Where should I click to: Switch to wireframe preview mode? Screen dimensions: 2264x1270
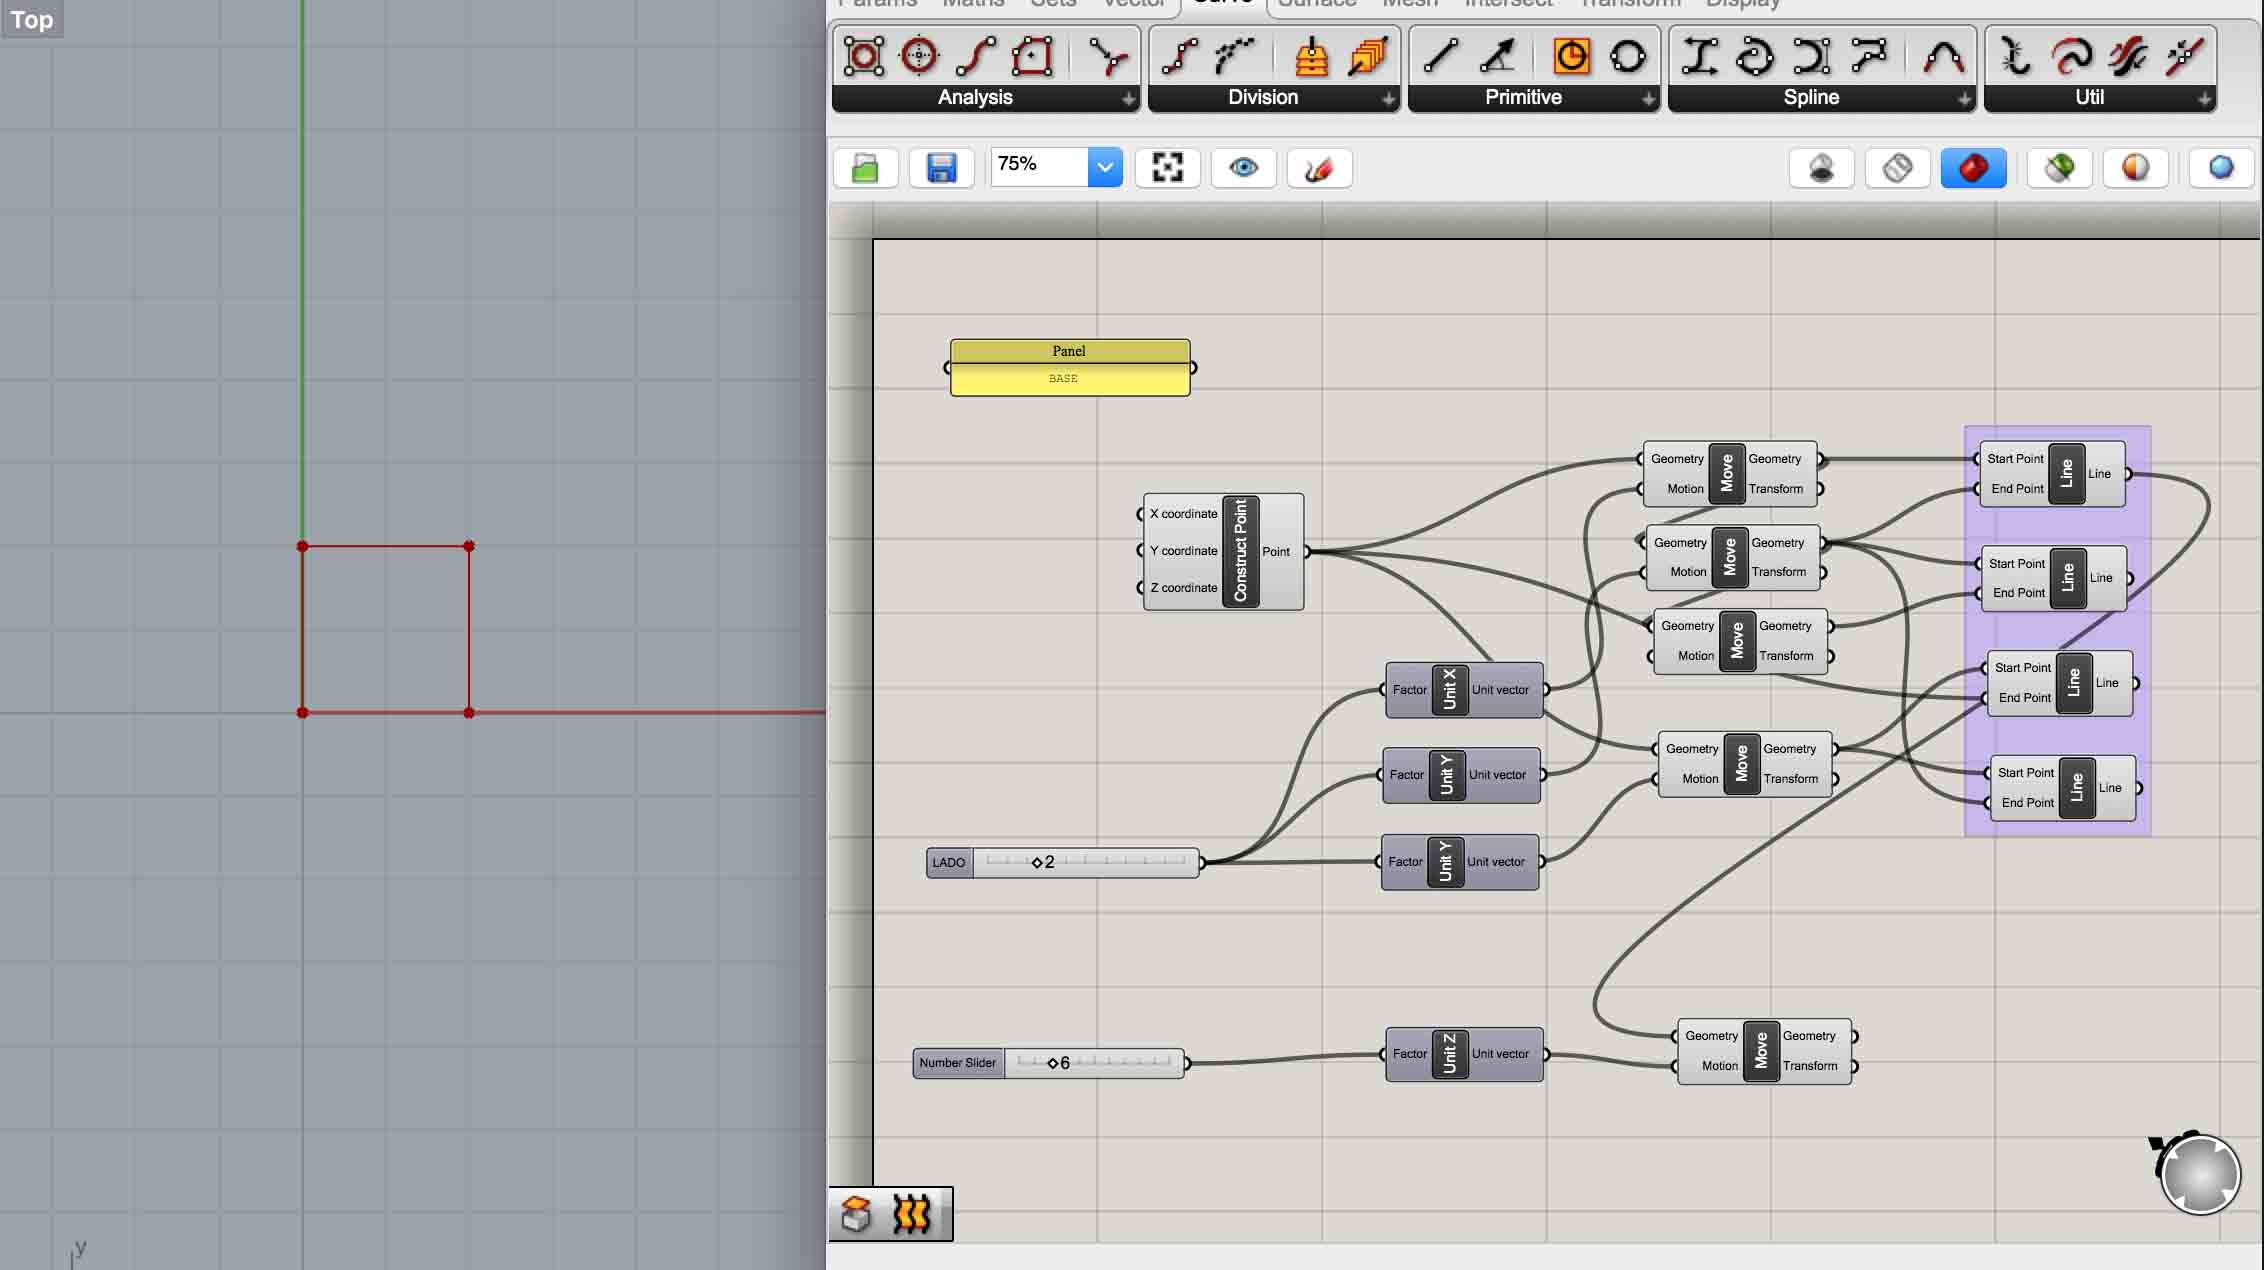pos(1897,168)
